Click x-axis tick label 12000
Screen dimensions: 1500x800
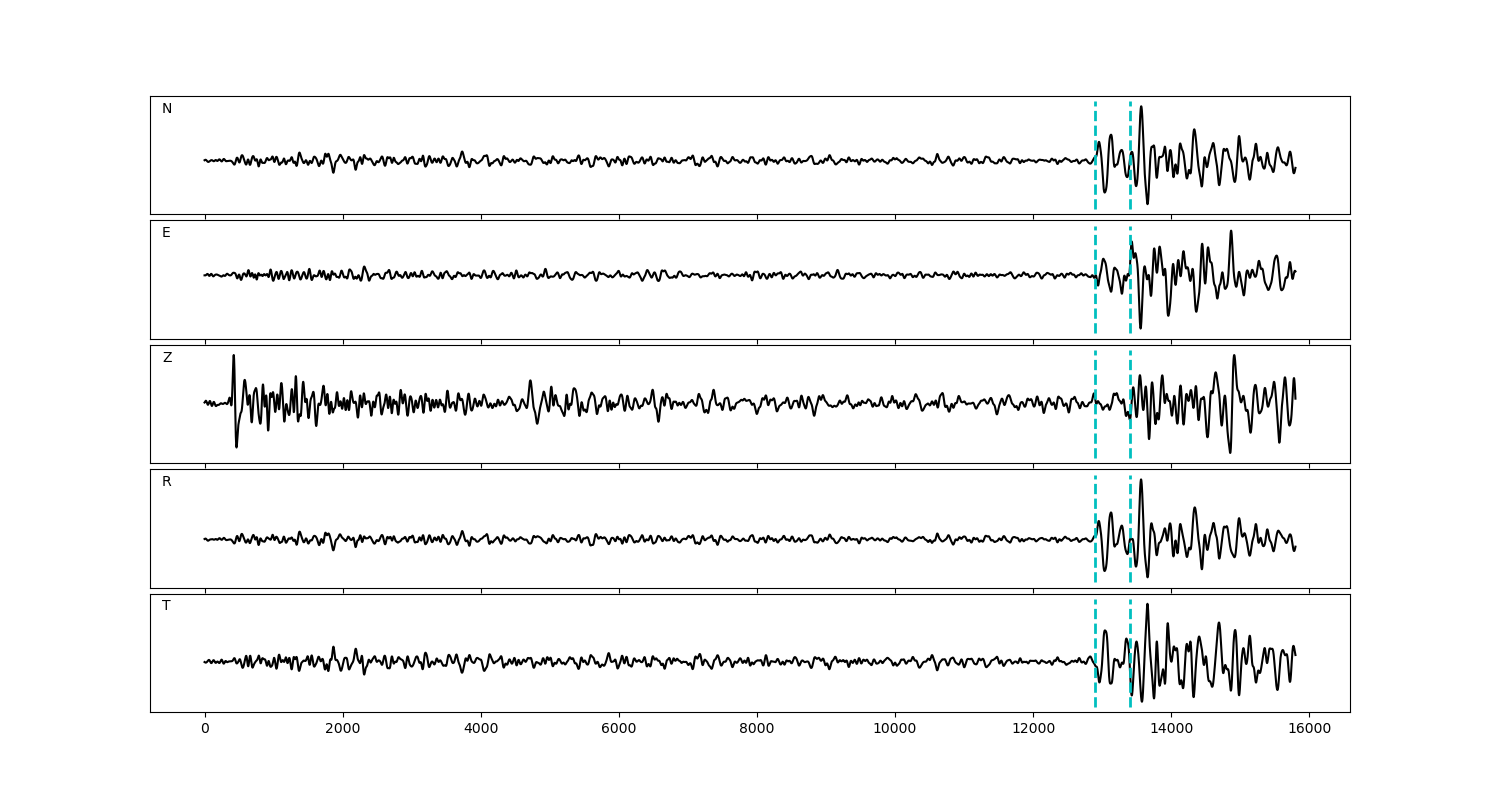pyautogui.click(x=1033, y=730)
